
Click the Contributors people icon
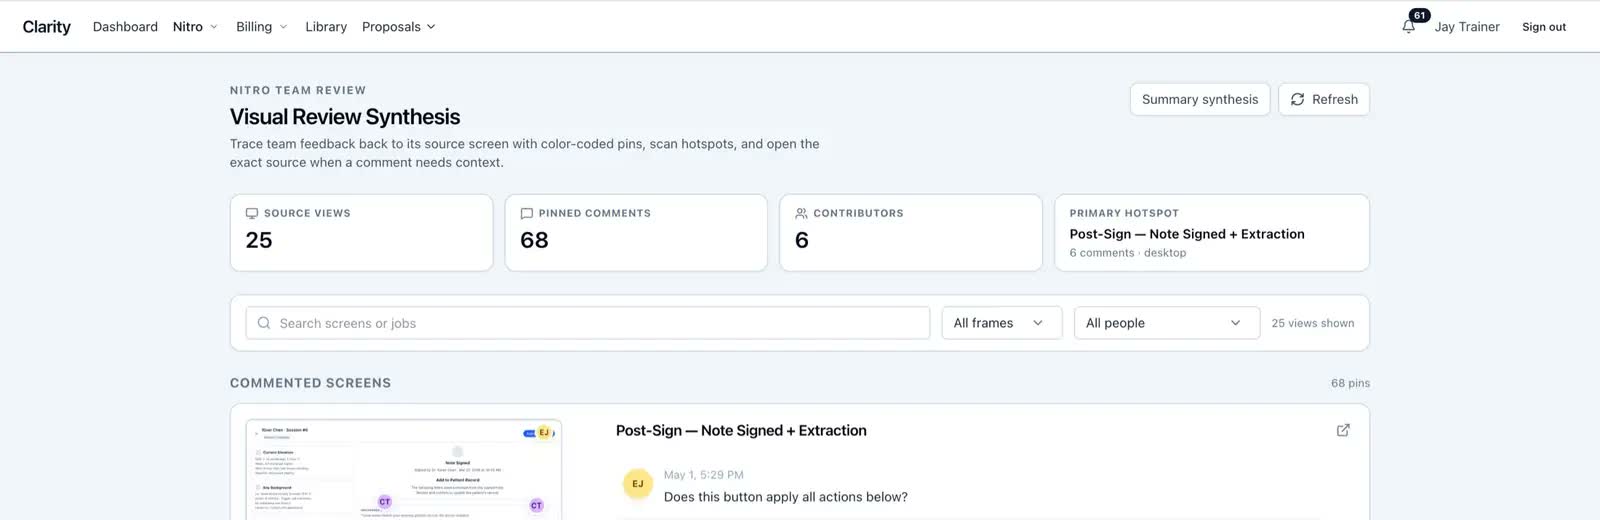click(x=801, y=213)
